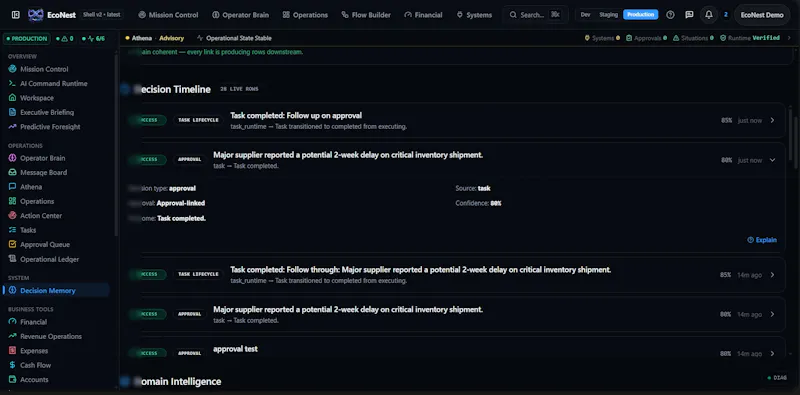Viewport: 800px width, 395px height.
Task: Open the Financial top nav tab
Action: 423,15
